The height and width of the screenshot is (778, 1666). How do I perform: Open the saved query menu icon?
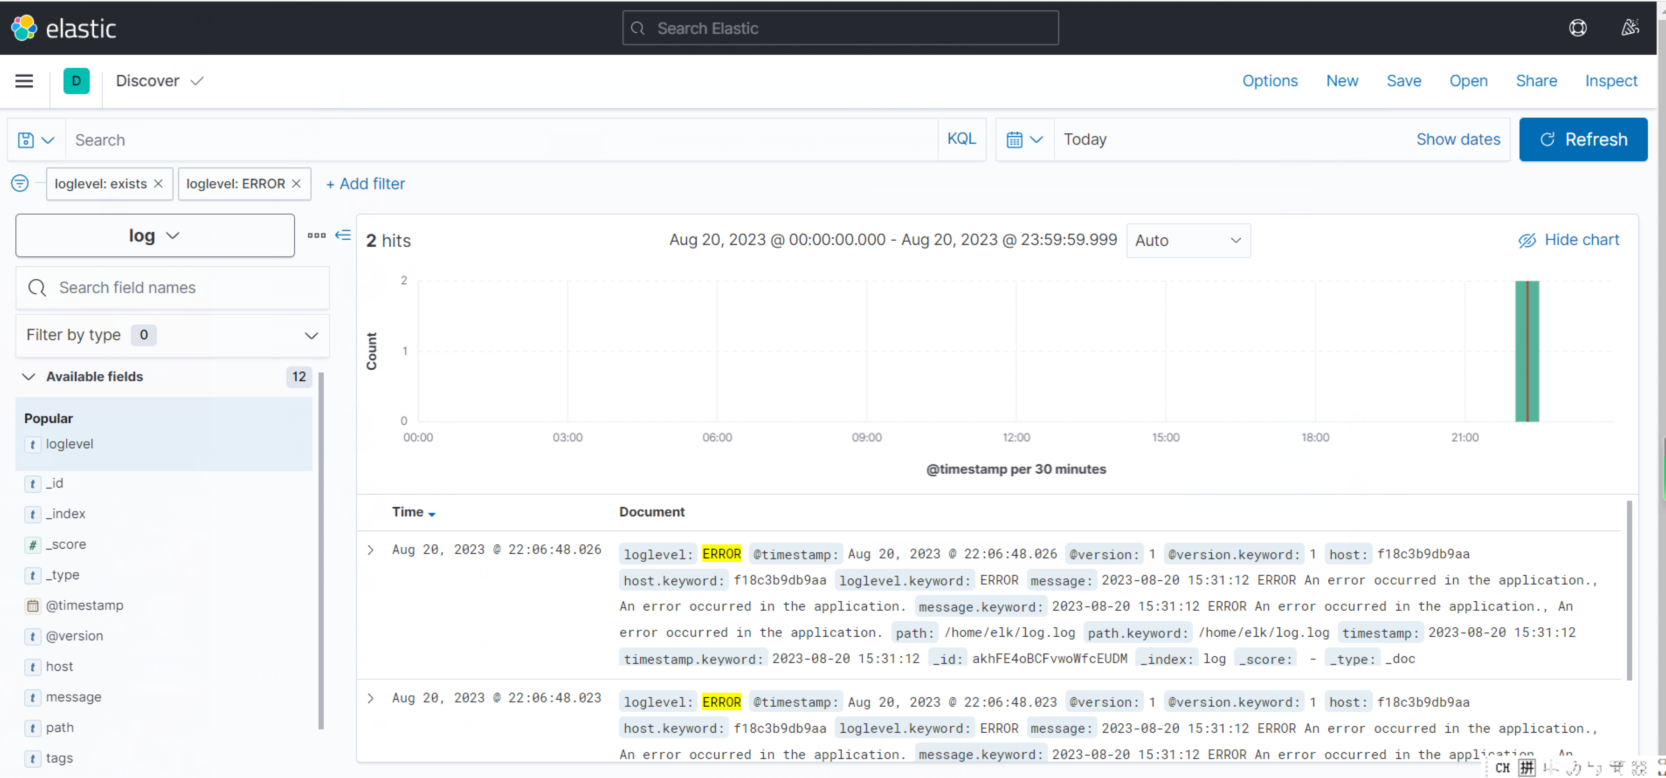[36, 140]
